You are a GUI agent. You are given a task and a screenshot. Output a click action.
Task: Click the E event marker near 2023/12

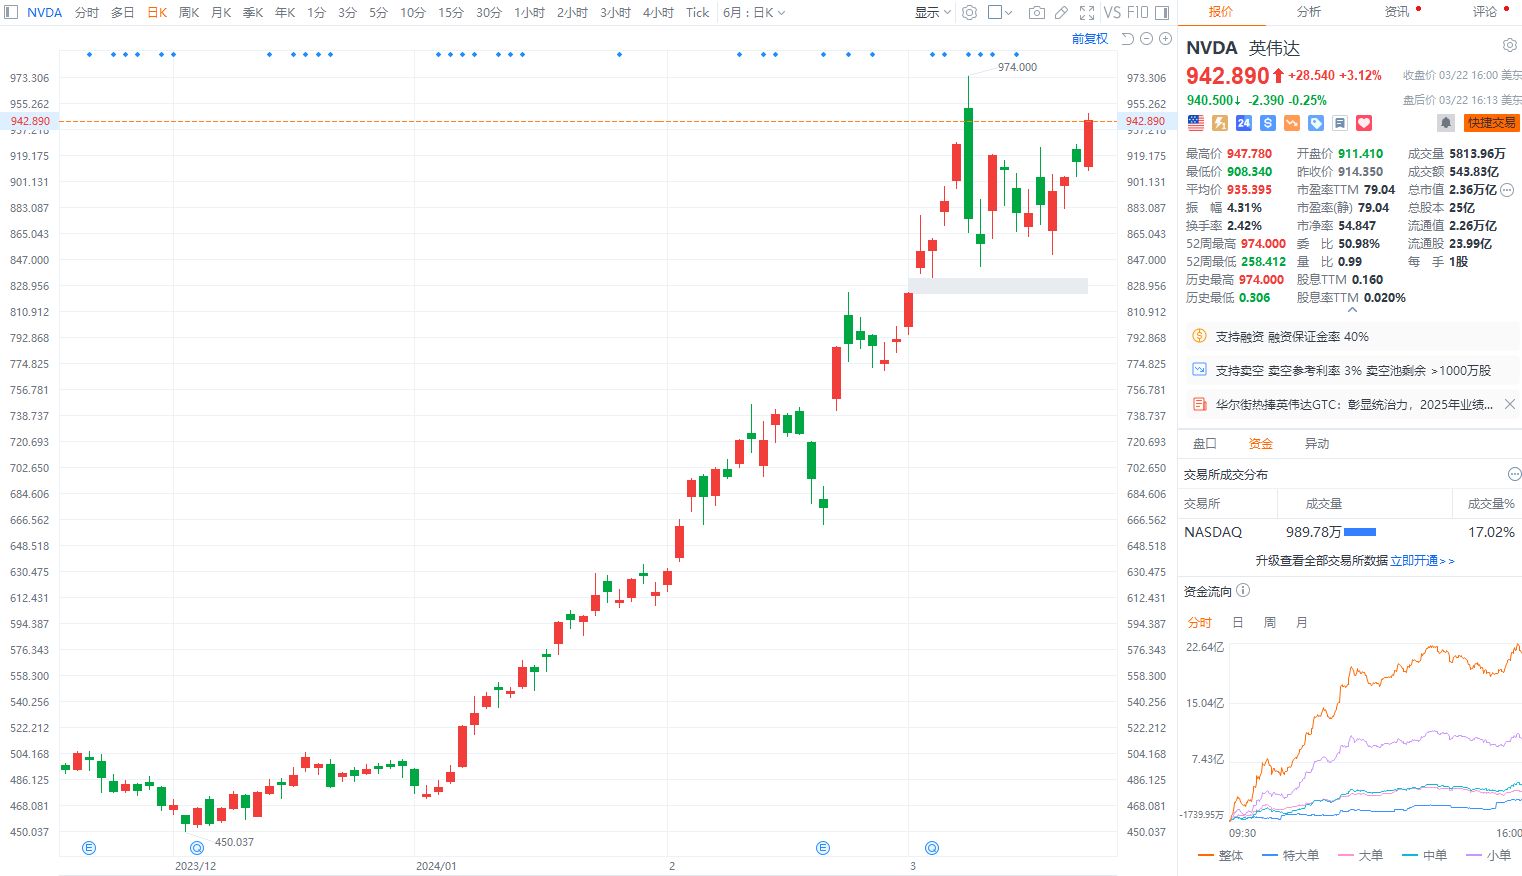(89, 848)
